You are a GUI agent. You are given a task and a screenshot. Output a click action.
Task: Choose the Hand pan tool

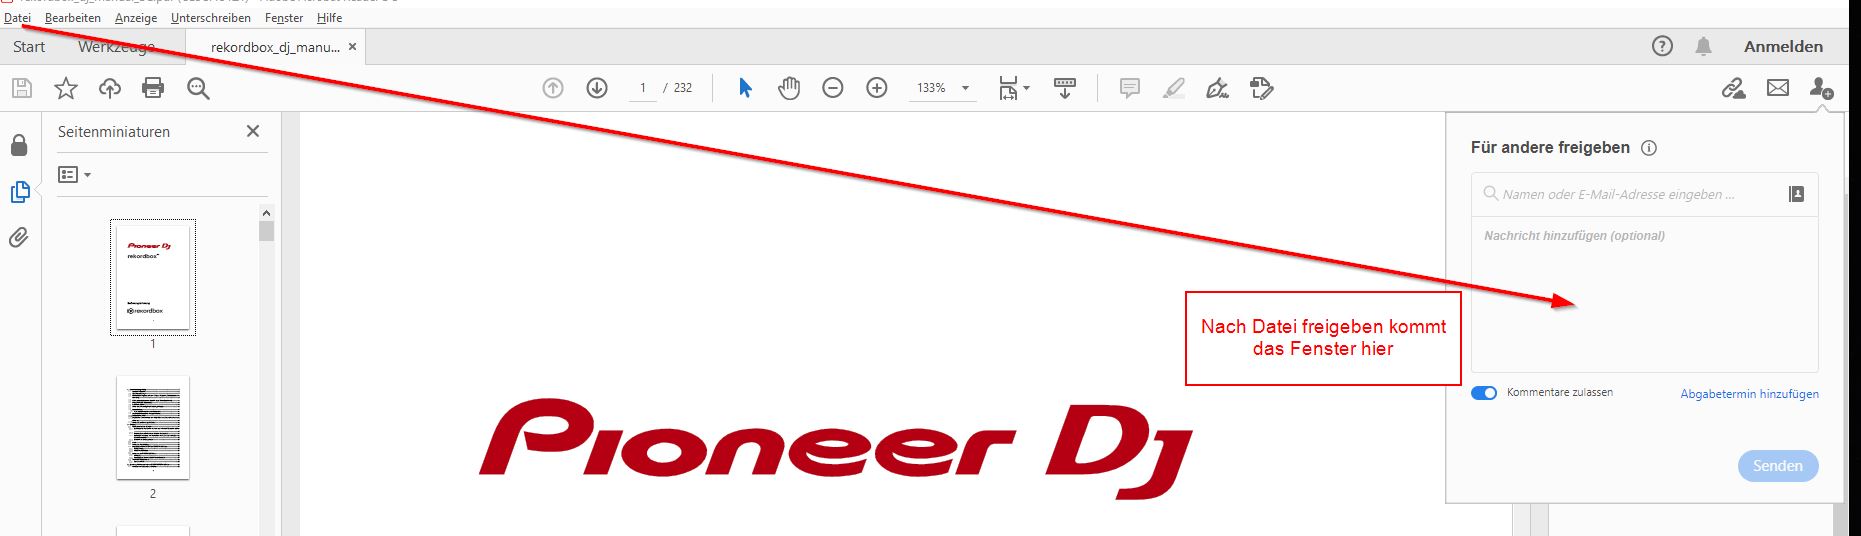coord(789,88)
